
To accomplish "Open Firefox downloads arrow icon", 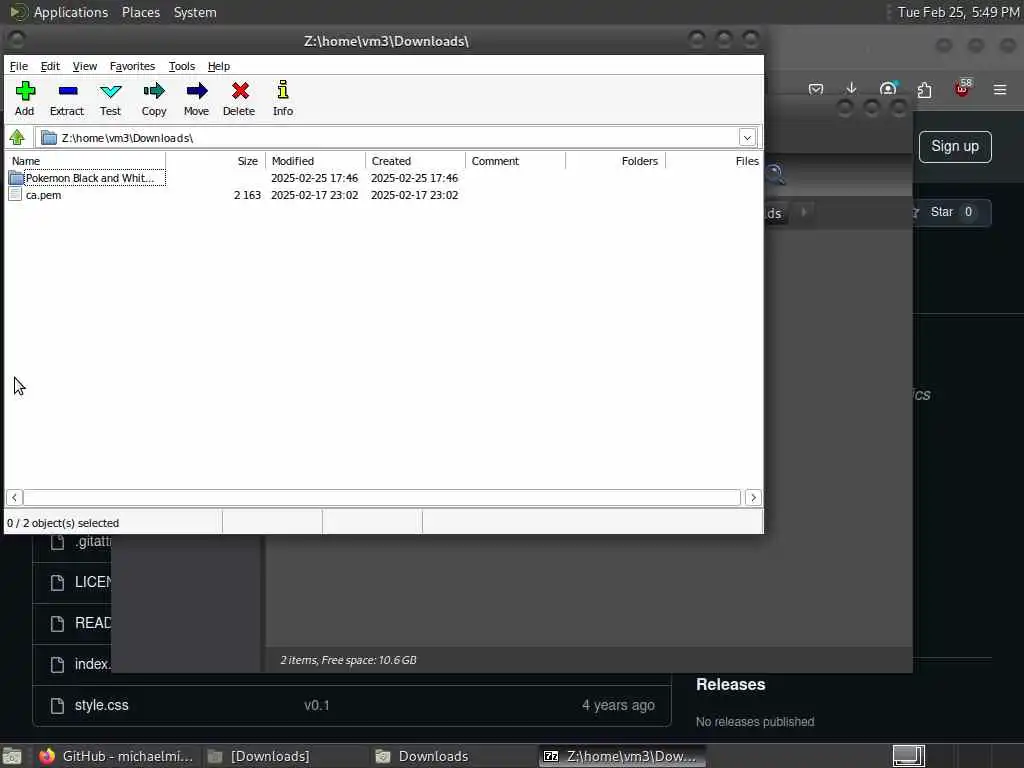I will pos(851,89).
